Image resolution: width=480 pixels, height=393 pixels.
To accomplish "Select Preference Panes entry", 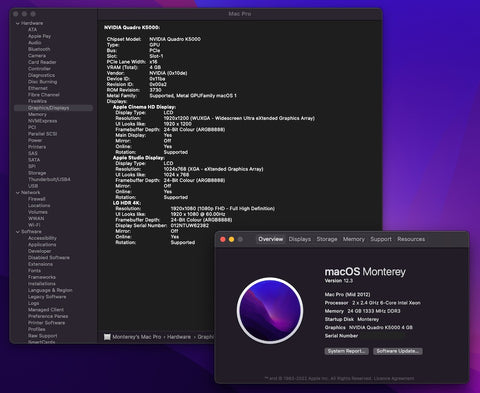I will [48, 316].
